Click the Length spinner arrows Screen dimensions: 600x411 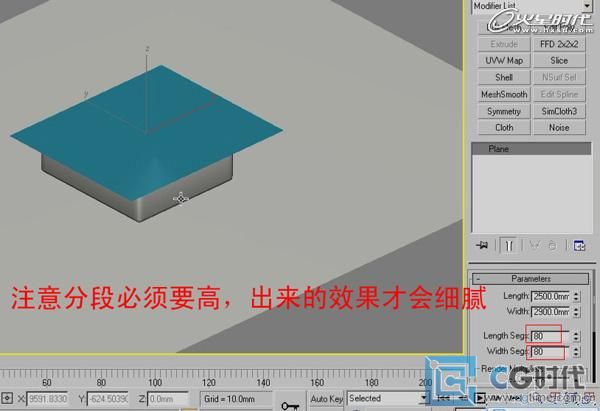point(576,296)
